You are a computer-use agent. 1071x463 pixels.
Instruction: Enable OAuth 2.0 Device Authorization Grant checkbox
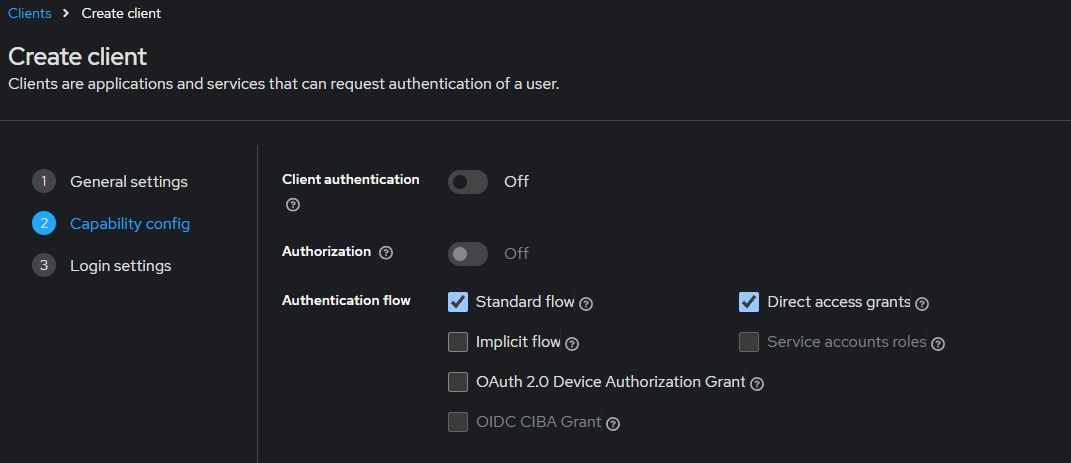(x=458, y=382)
